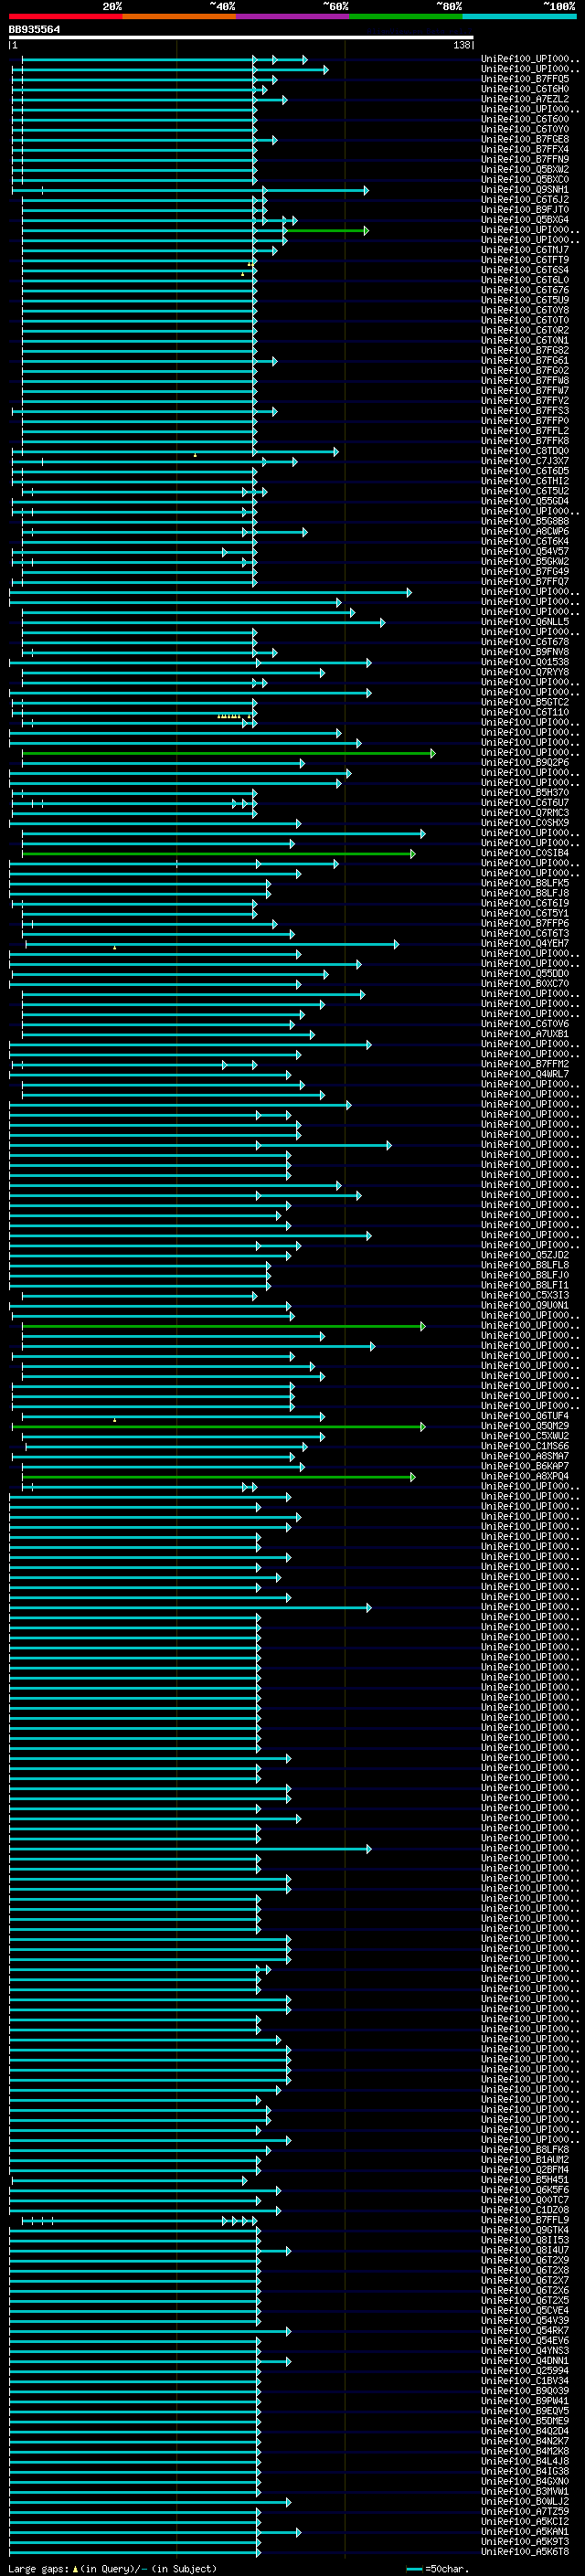Select the UniRef100_A7UXB1 label
The width and height of the screenshot is (585, 2576).
pyautogui.click(x=525, y=1034)
